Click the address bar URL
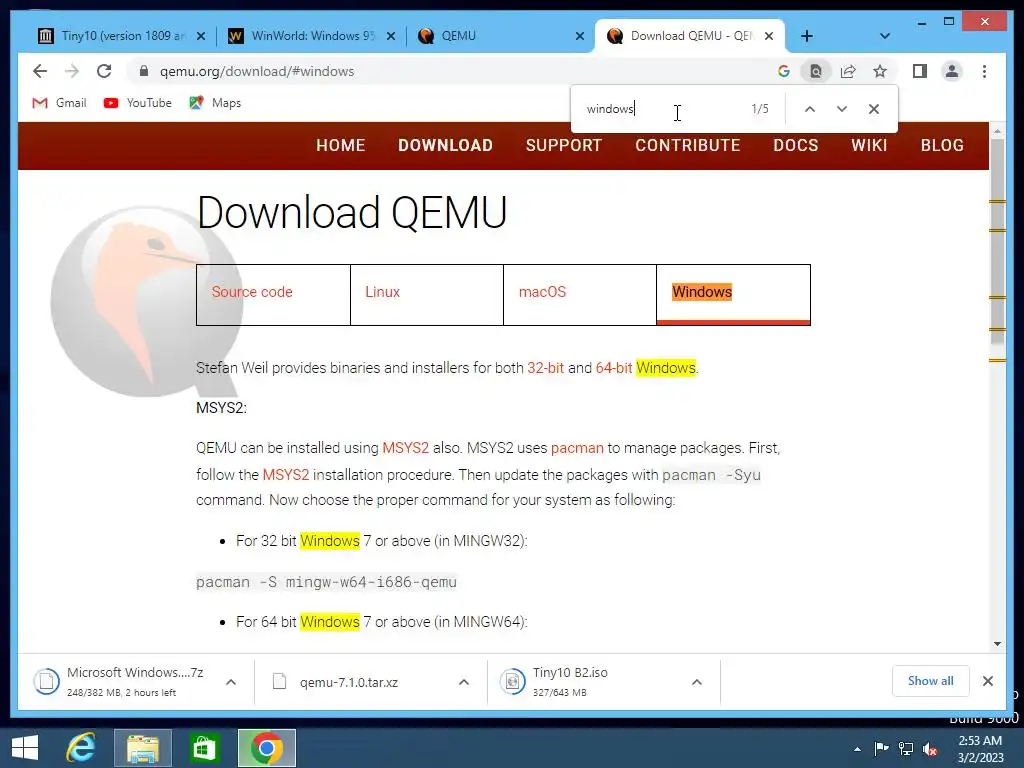 tap(257, 71)
